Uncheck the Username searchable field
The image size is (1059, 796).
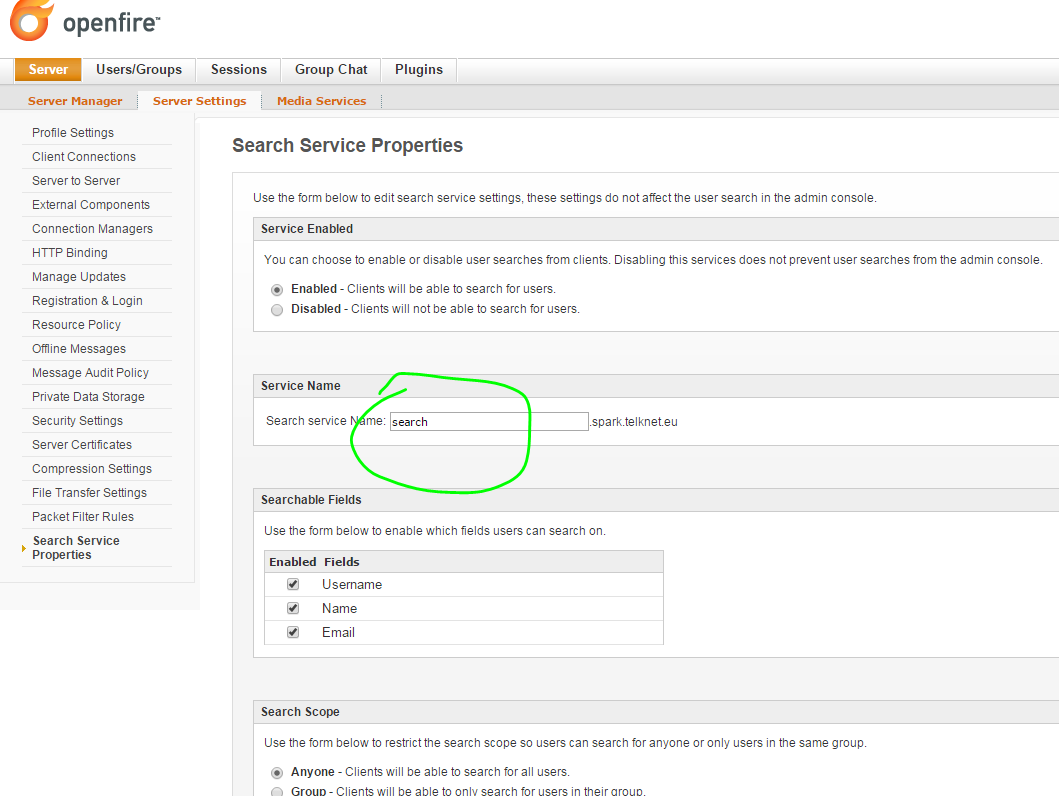pos(293,584)
